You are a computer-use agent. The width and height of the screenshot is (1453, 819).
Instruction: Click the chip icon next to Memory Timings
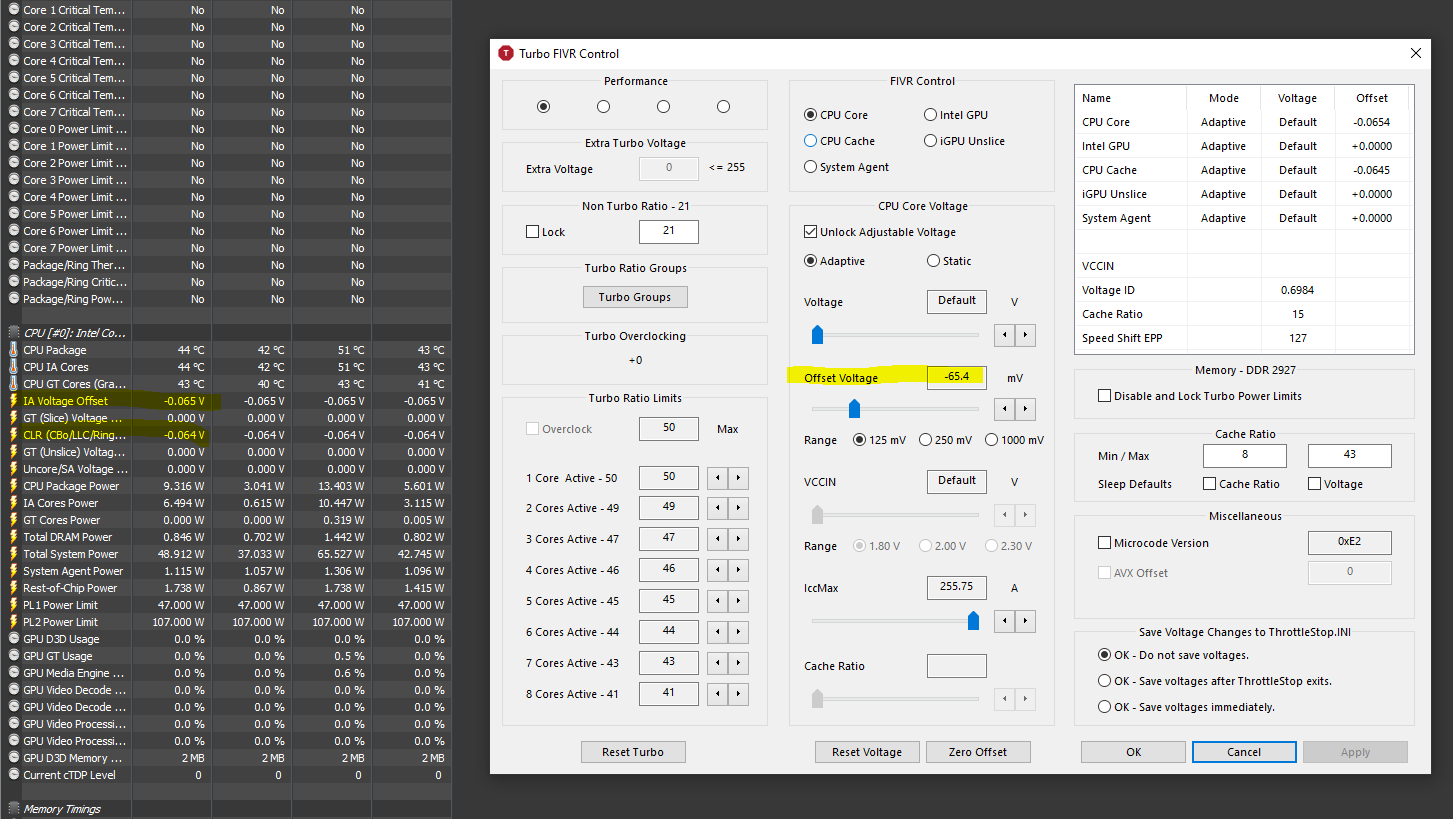(x=14, y=809)
